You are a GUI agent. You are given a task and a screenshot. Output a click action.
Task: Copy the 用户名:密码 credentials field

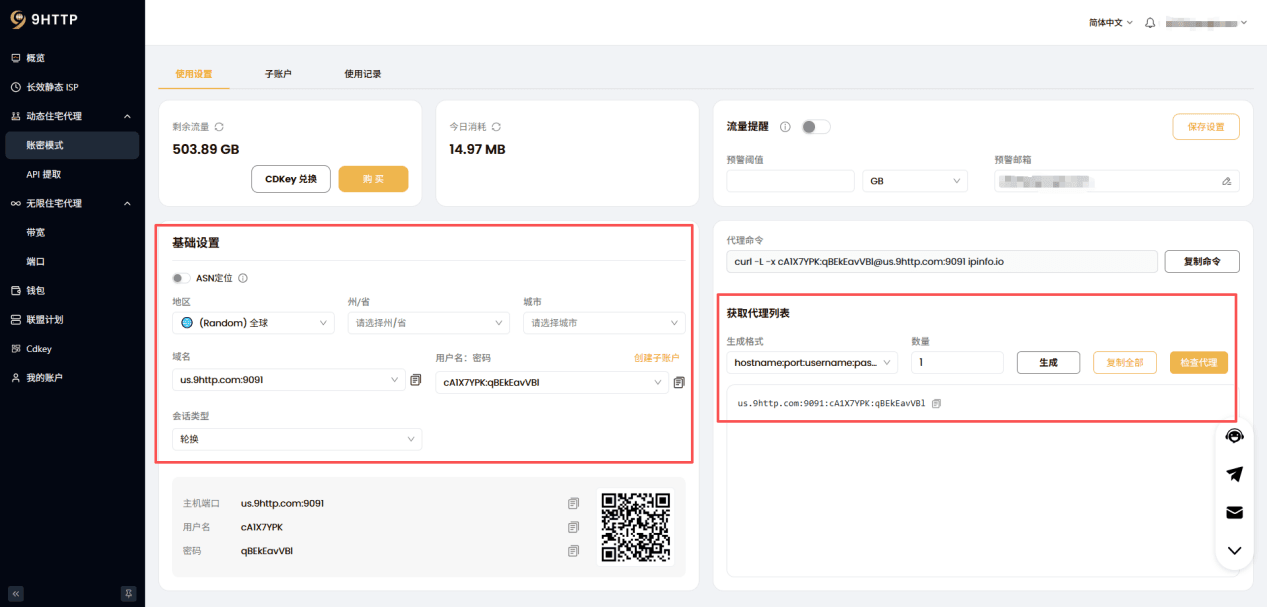[x=679, y=382]
